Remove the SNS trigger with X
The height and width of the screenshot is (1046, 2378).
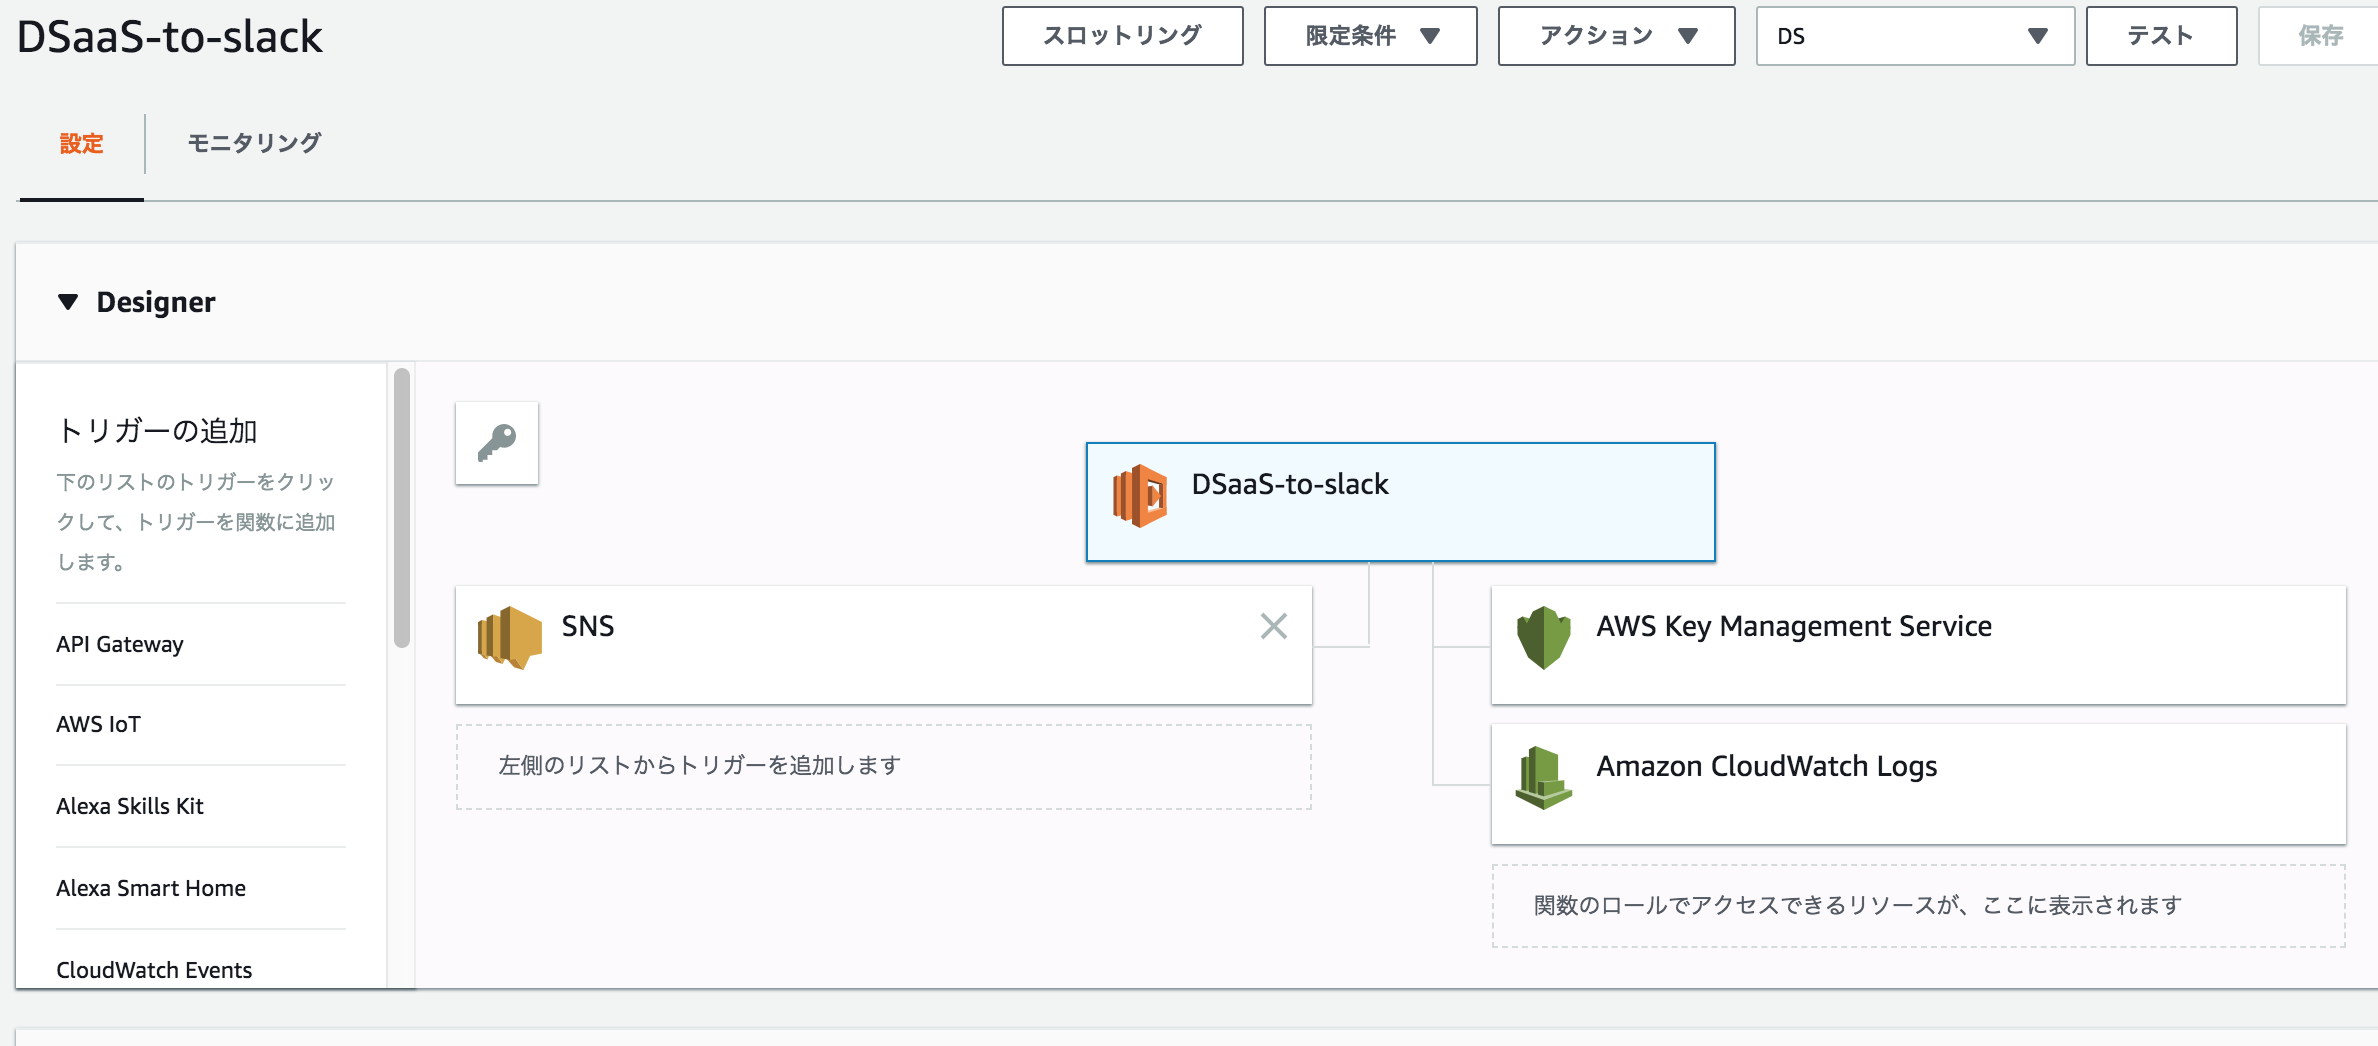point(1273,626)
